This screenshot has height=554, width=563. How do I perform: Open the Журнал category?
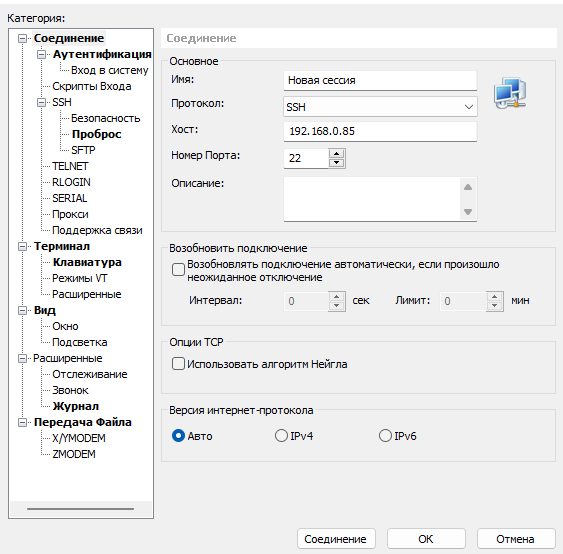coord(75,406)
